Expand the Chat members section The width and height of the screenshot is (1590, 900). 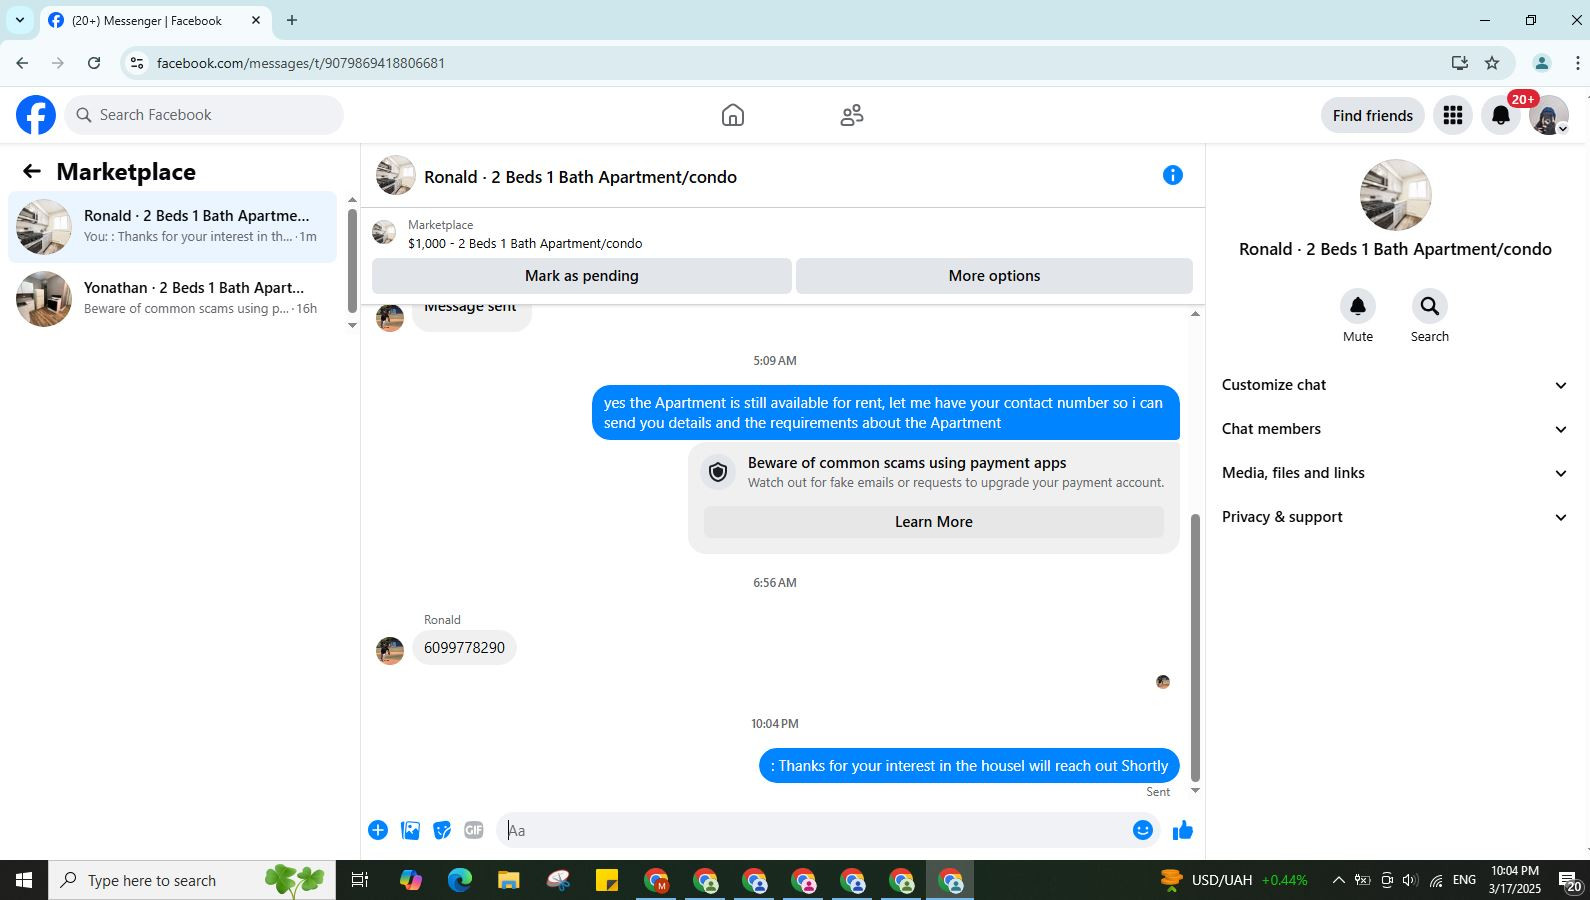pyautogui.click(x=1395, y=429)
